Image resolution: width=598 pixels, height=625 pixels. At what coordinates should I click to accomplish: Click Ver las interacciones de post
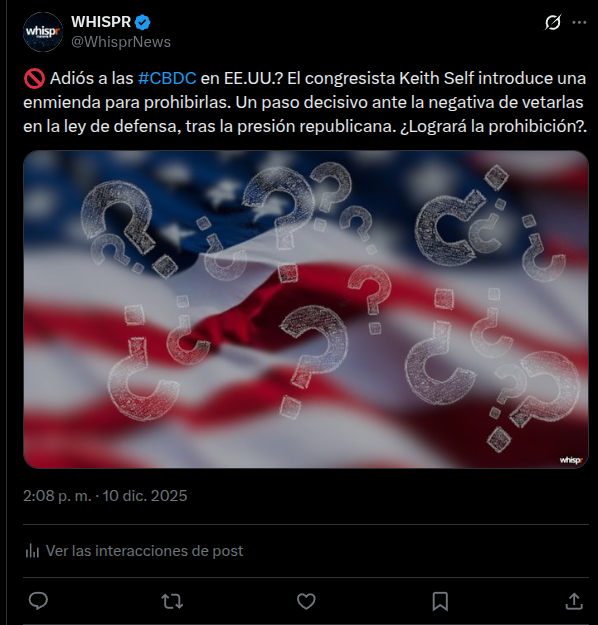click(144, 551)
